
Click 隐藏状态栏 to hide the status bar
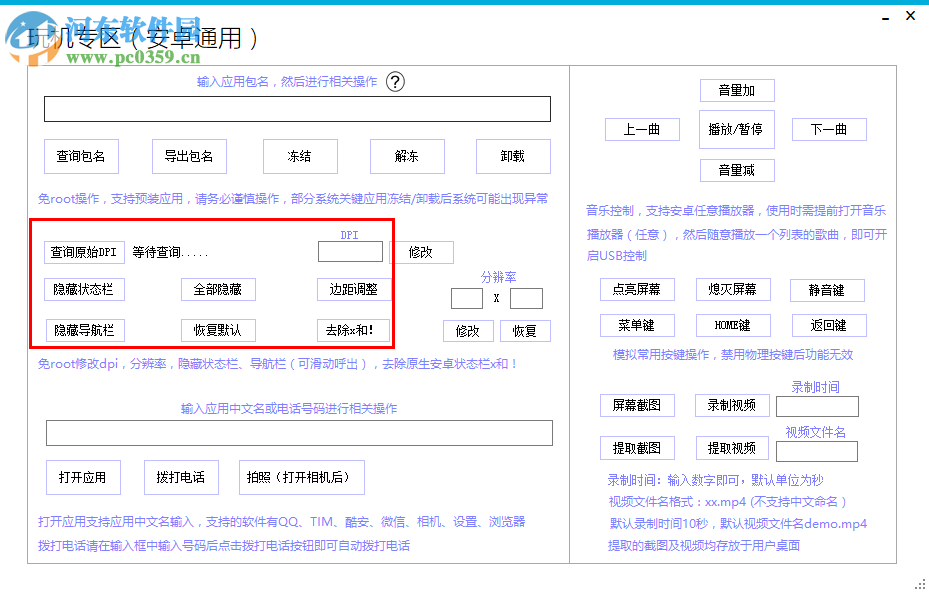(84, 290)
